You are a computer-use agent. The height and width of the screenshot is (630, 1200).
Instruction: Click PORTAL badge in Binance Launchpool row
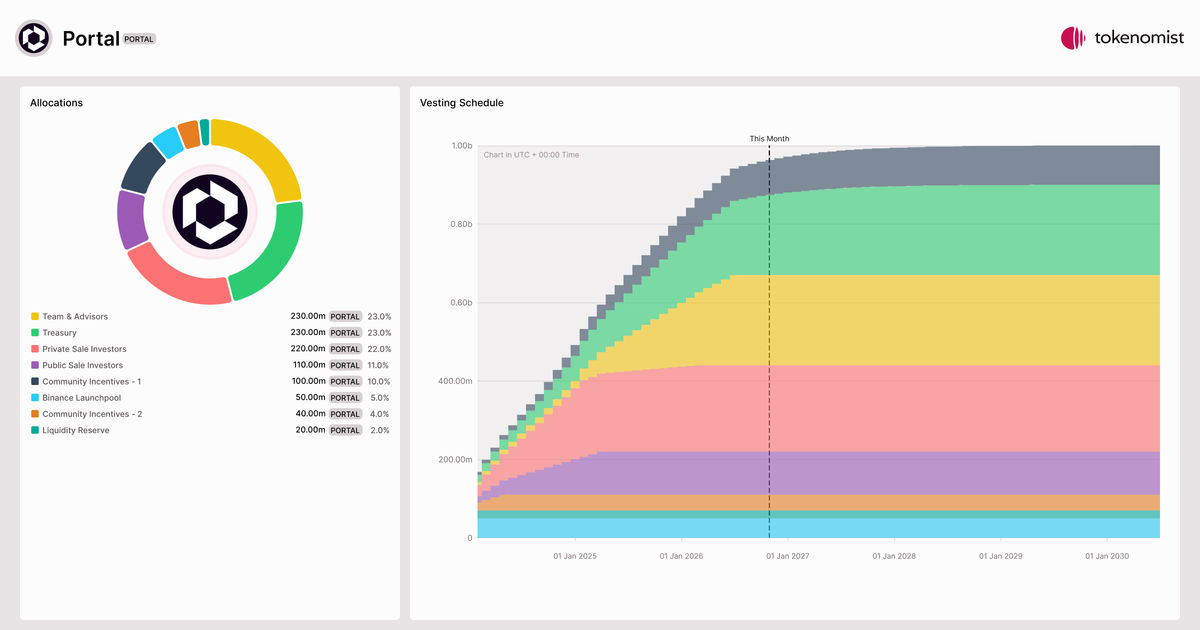(346, 398)
